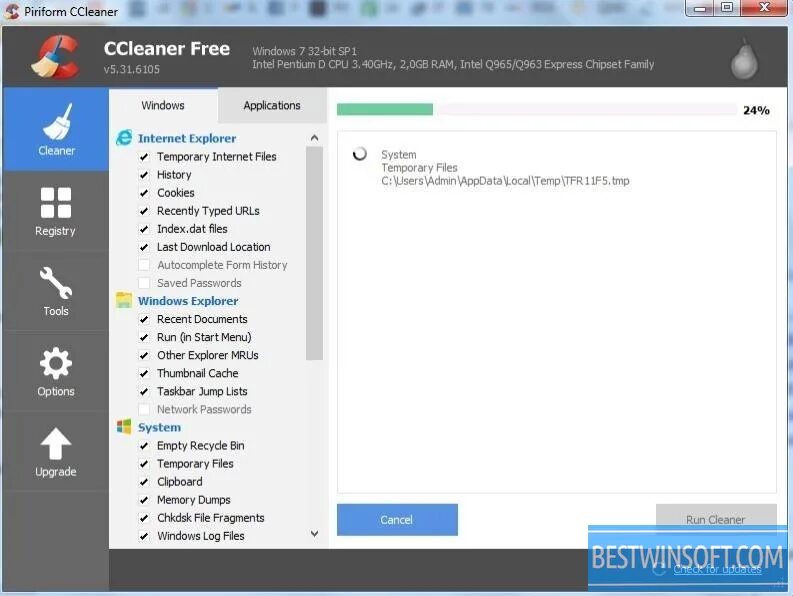Image resolution: width=793 pixels, height=596 pixels.
Task: Open the Registry section in sidebar
Action: click(56, 211)
